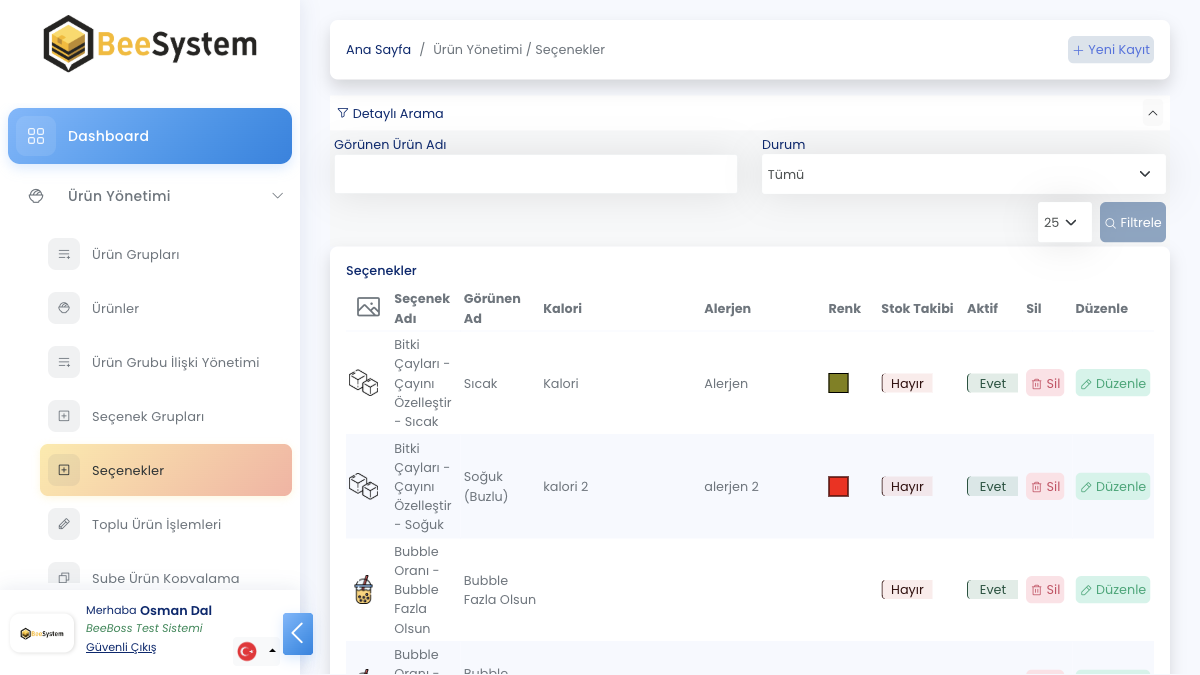Click the Ürün Grupları sidebar icon

pyautogui.click(x=64, y=254)
